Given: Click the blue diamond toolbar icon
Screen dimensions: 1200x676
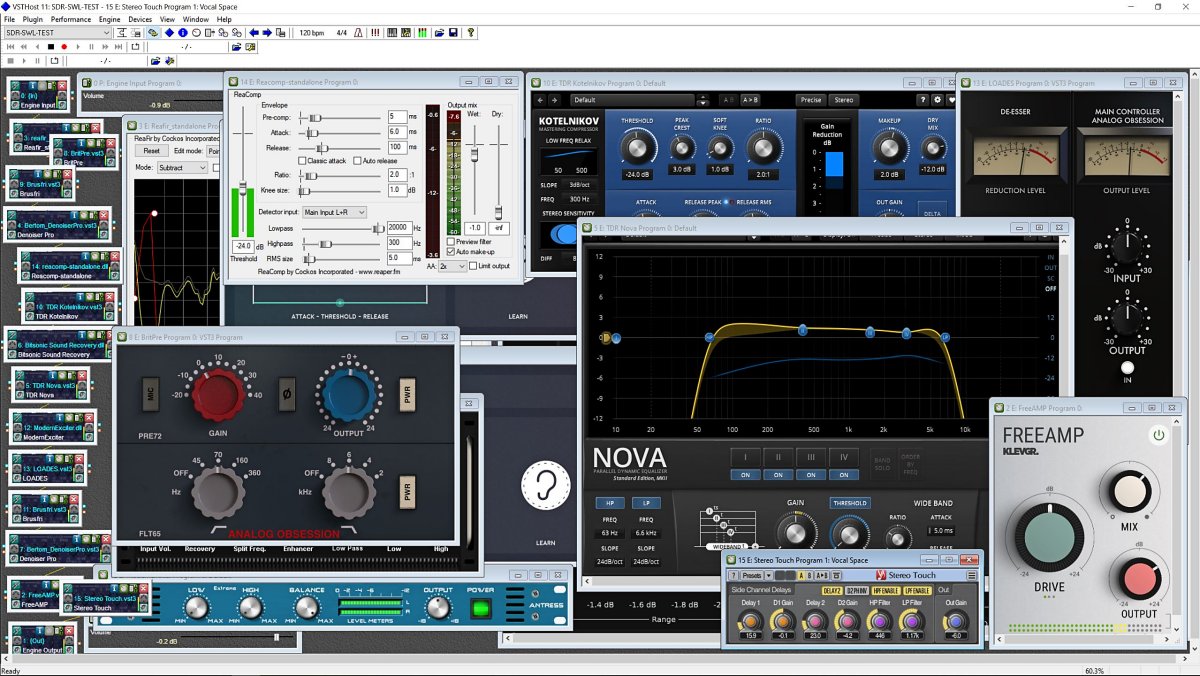Looking at the screenshot, I should [169, 33].
